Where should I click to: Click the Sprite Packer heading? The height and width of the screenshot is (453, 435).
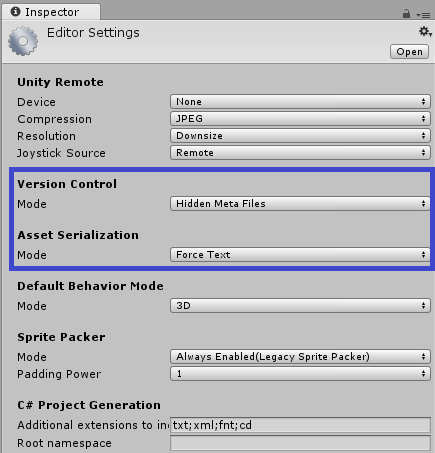tap(61, 337)
